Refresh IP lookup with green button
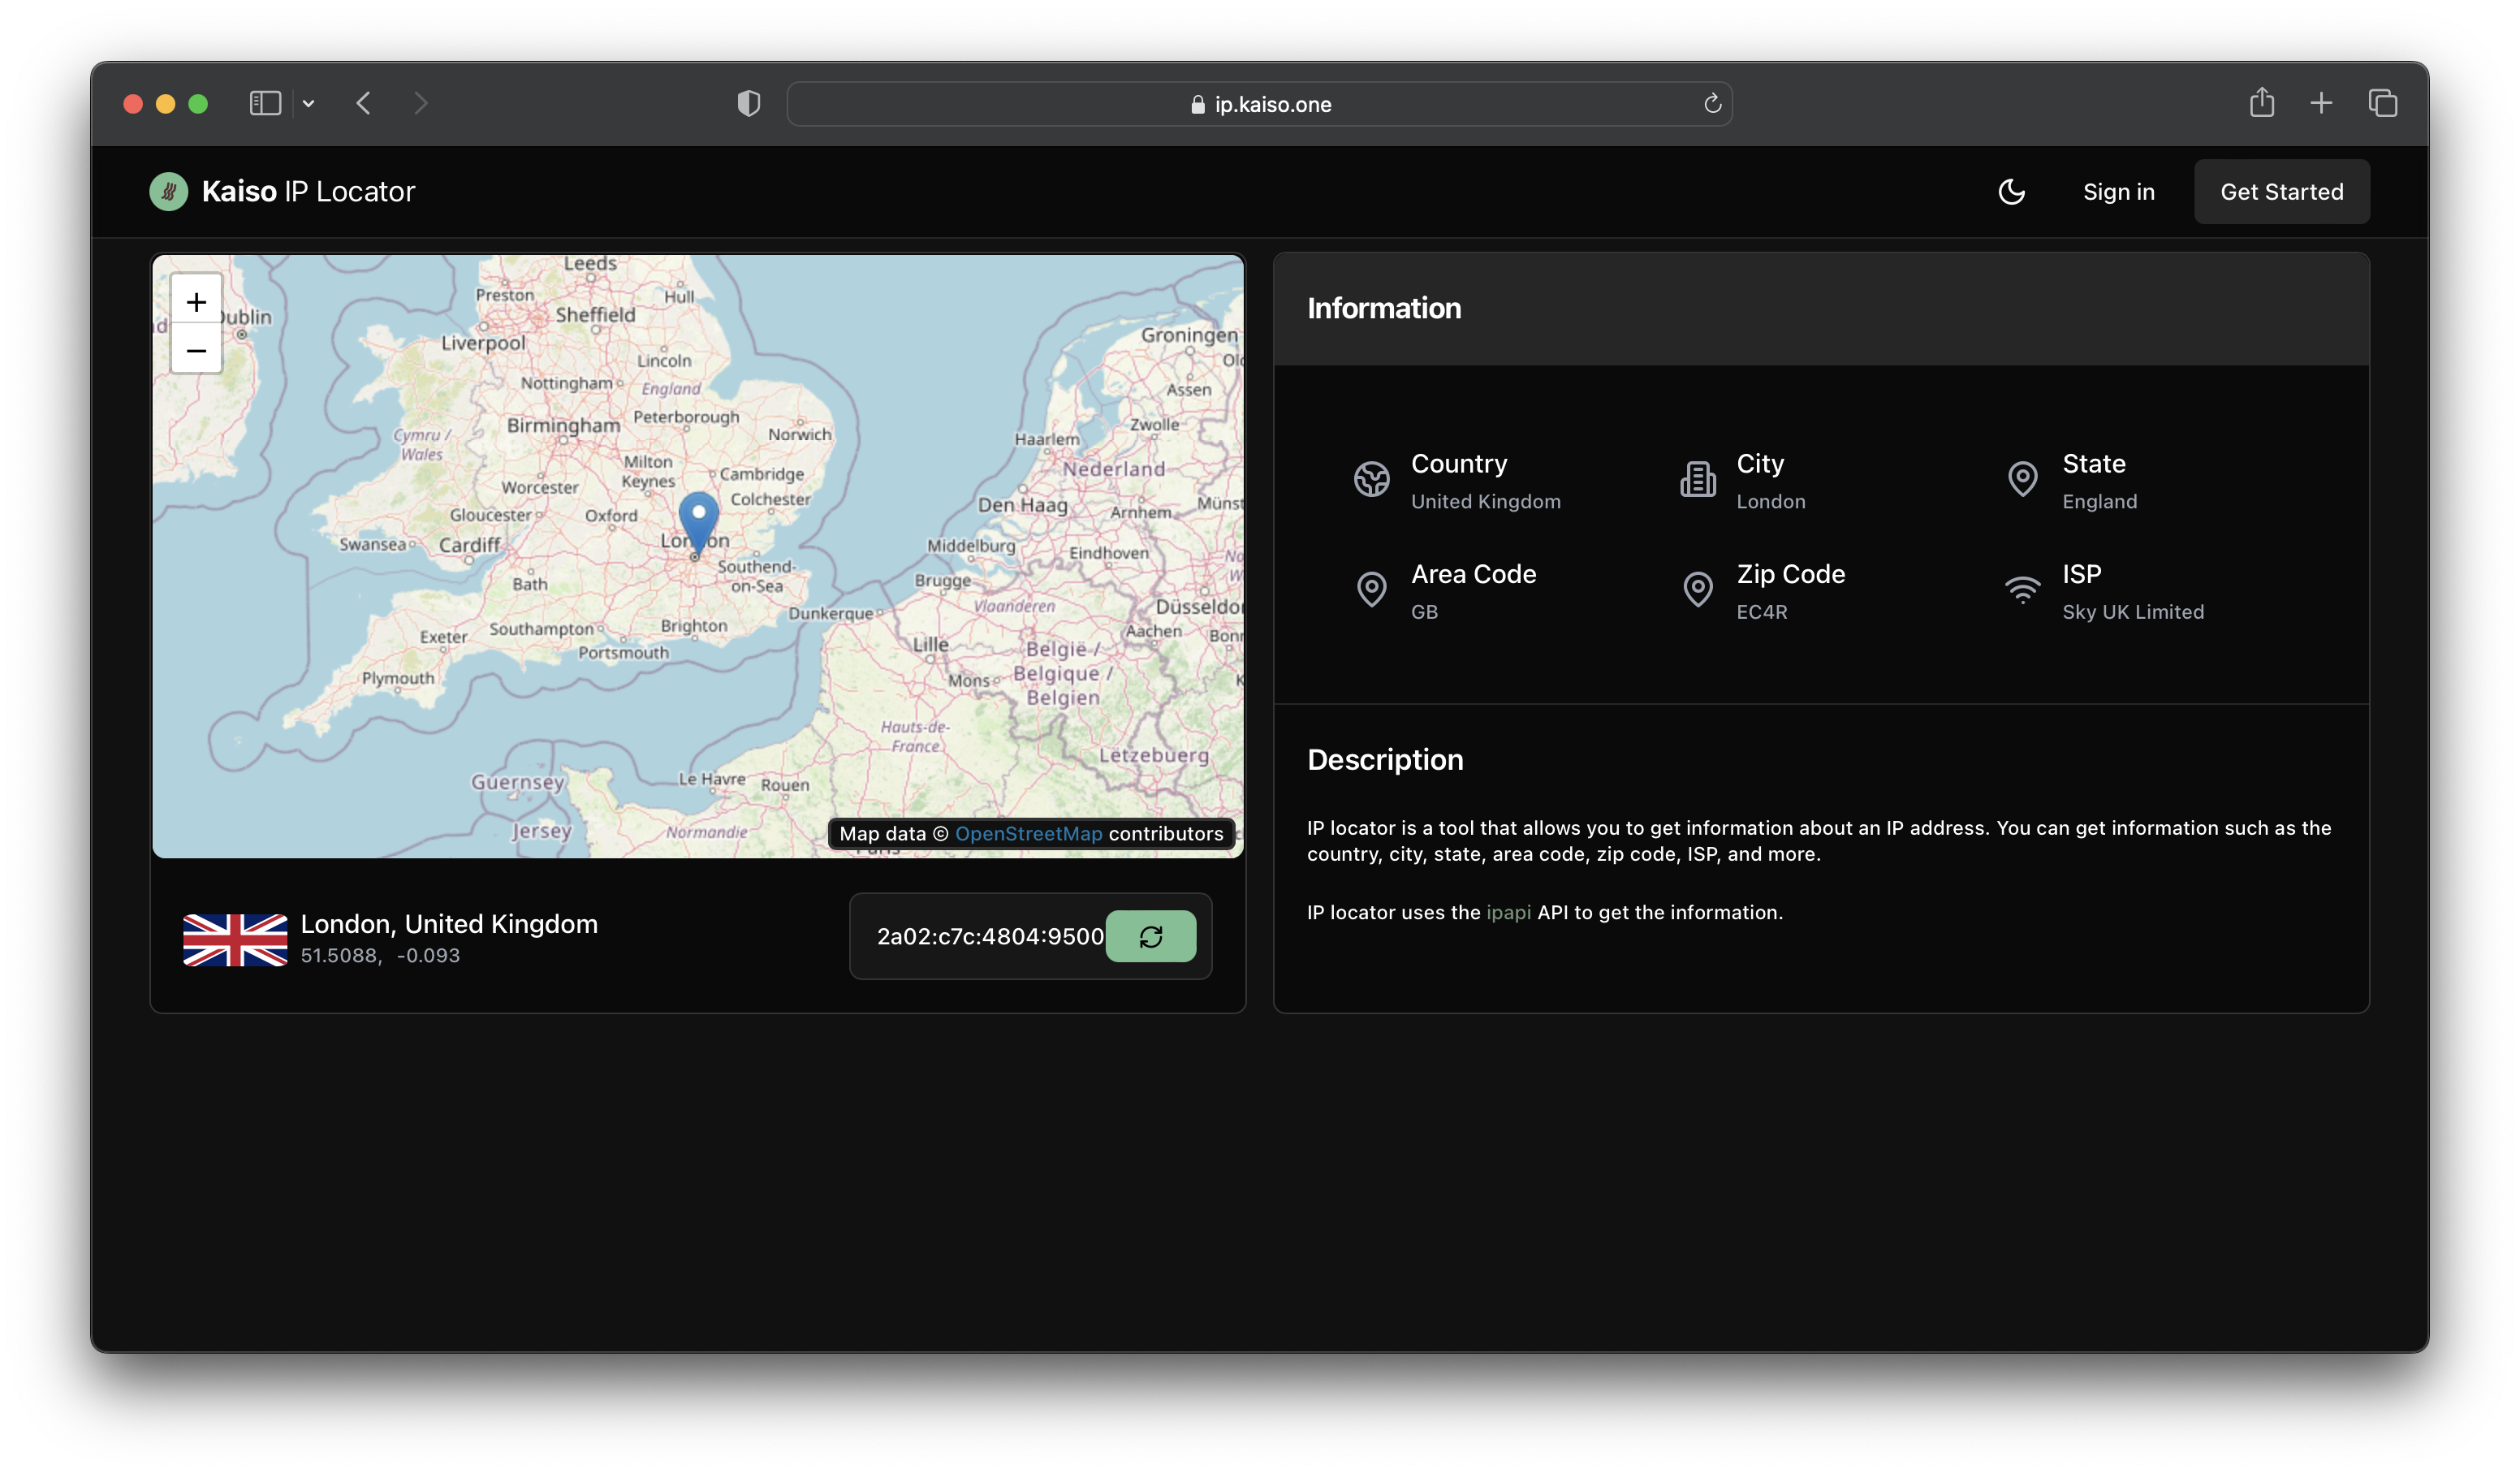Viewport: 2520px width, 1473px height. pos(1150,936)
